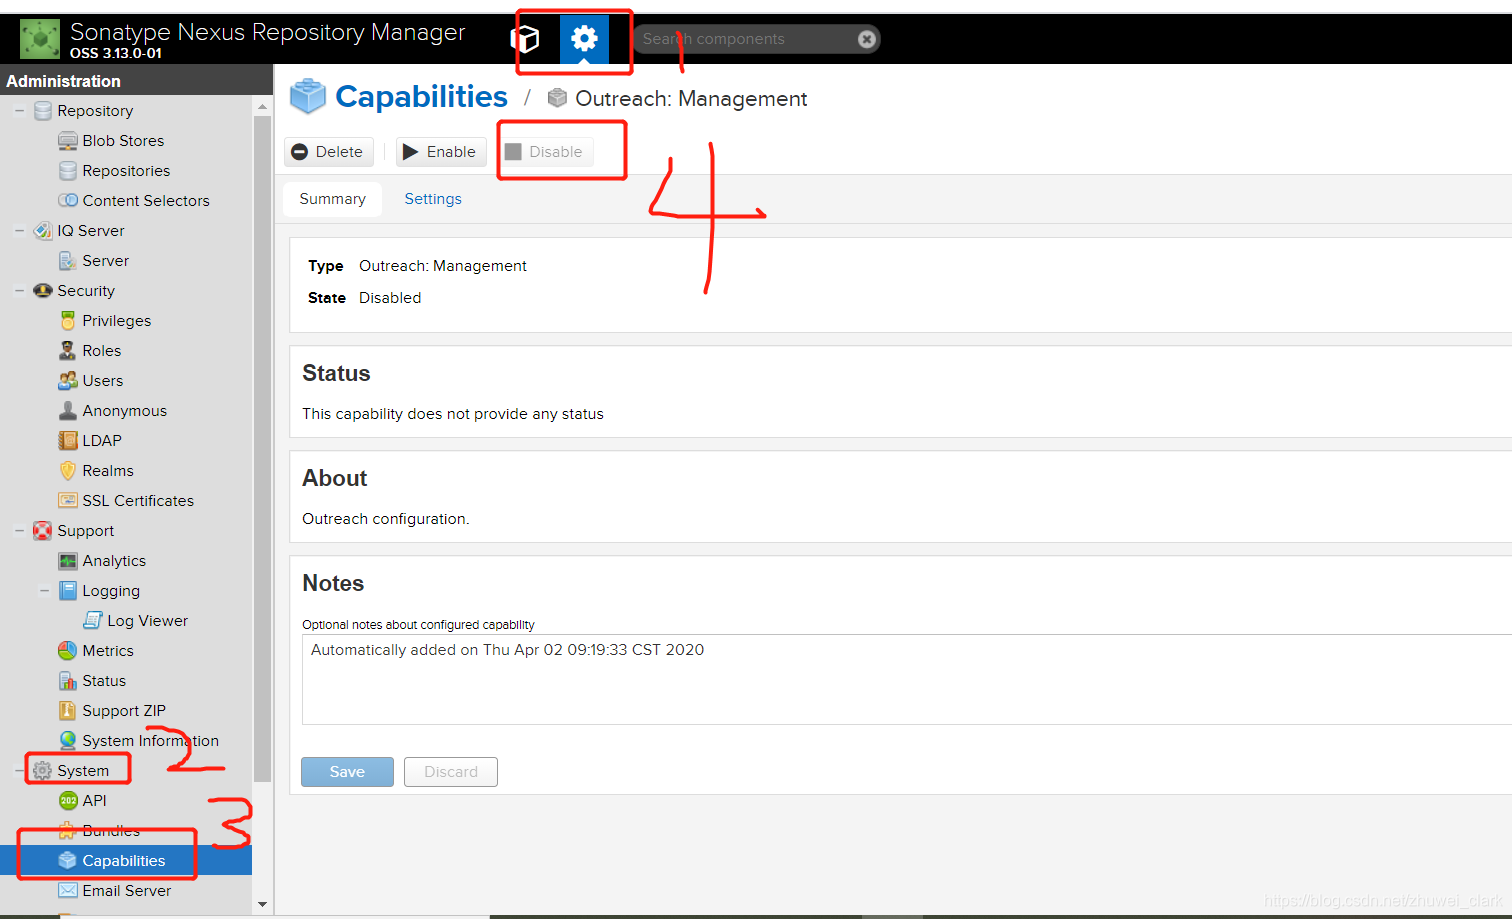The width and height of the screenshot is (1512, 919).
Task: Switch to the Settings tab
Action: (432, 198)
